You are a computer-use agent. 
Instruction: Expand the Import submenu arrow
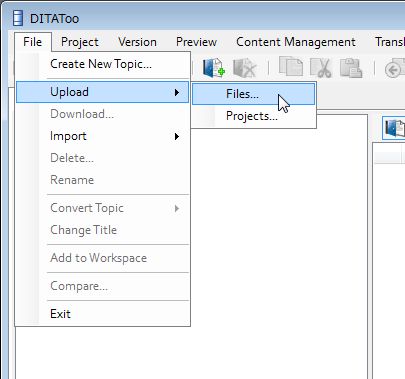(177, 136)
